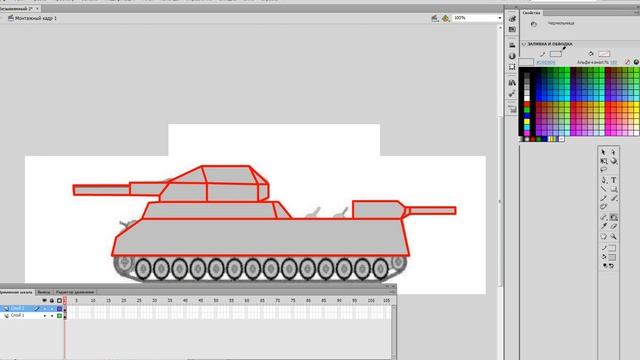Viewport: 640px width, 360px height.
Task: Close the Безымянный-2 document tab
Action: pos(37,9)
